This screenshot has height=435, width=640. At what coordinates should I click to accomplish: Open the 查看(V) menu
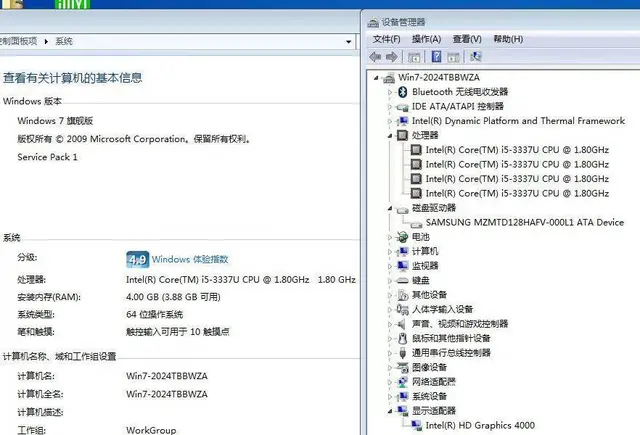click(x=467, y=39)
